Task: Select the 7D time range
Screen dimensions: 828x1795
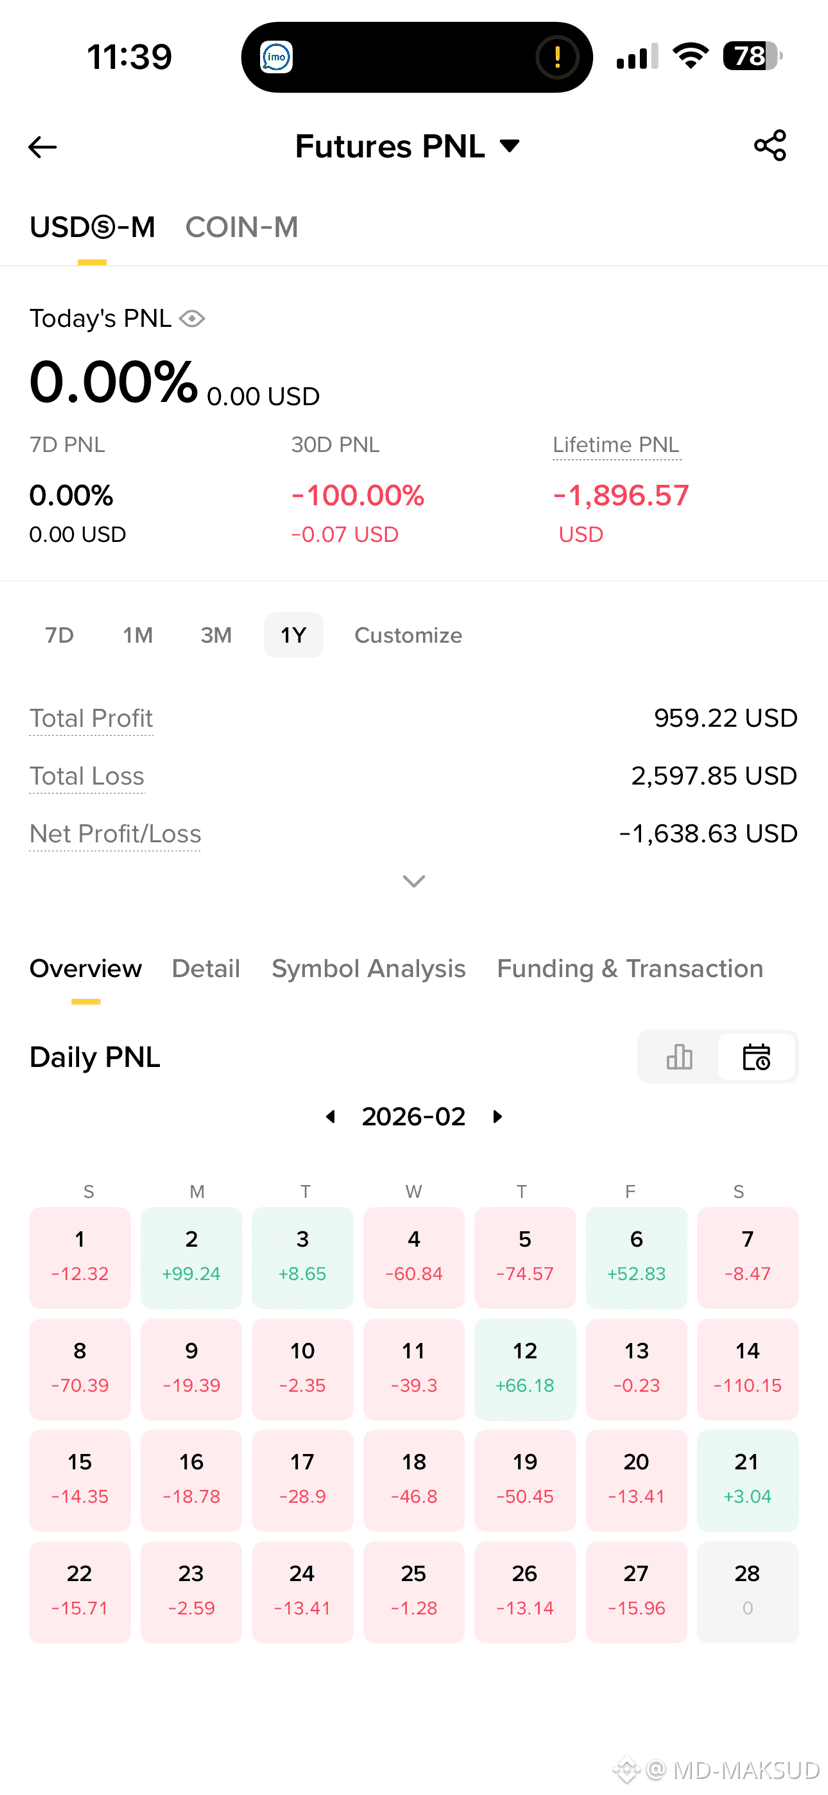Action: (x=60, y=635)
